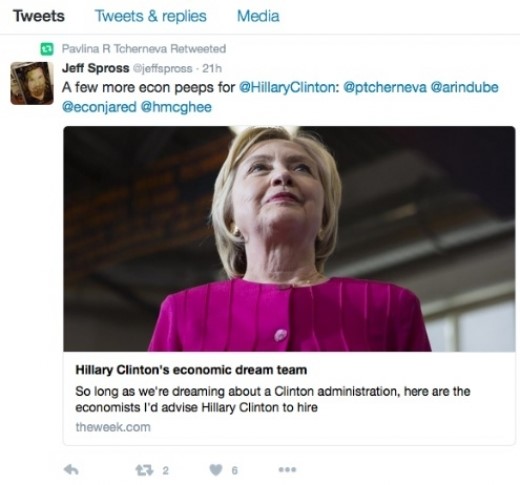Click the reply arrow icon
Screen dimensions: 520x485
click(71, 470)
